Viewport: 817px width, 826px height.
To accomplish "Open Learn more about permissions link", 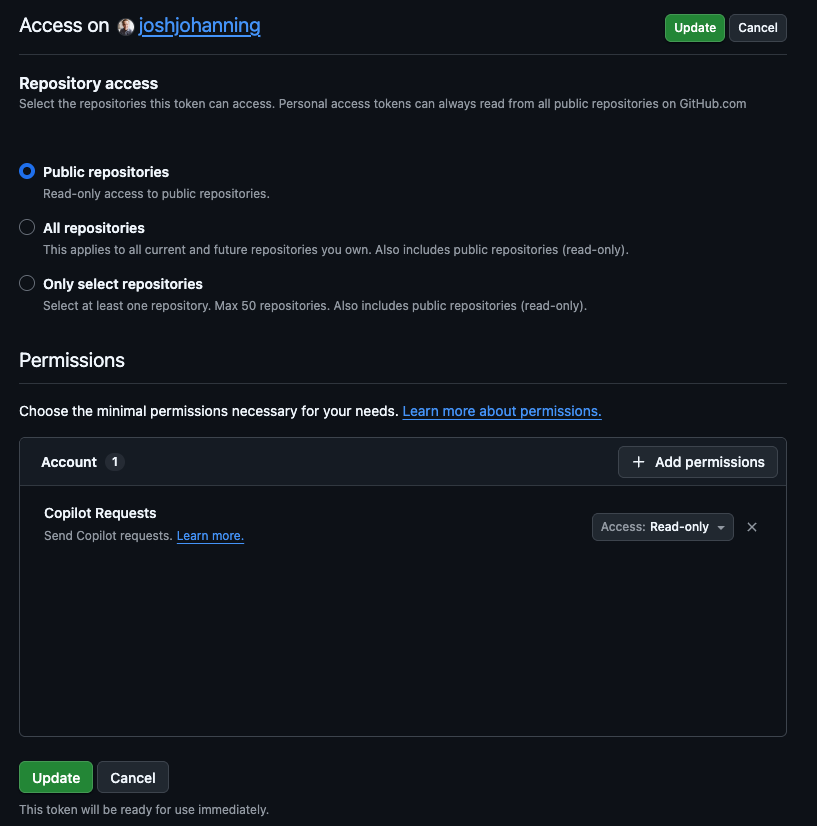I will 501,411.
